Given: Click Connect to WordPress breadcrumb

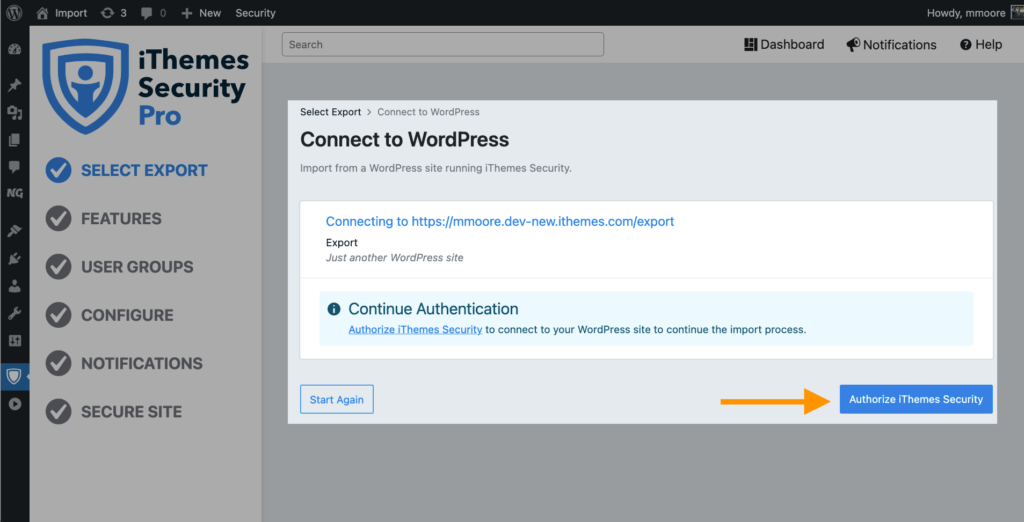Looking at the screenshot, I should (428, 112).
